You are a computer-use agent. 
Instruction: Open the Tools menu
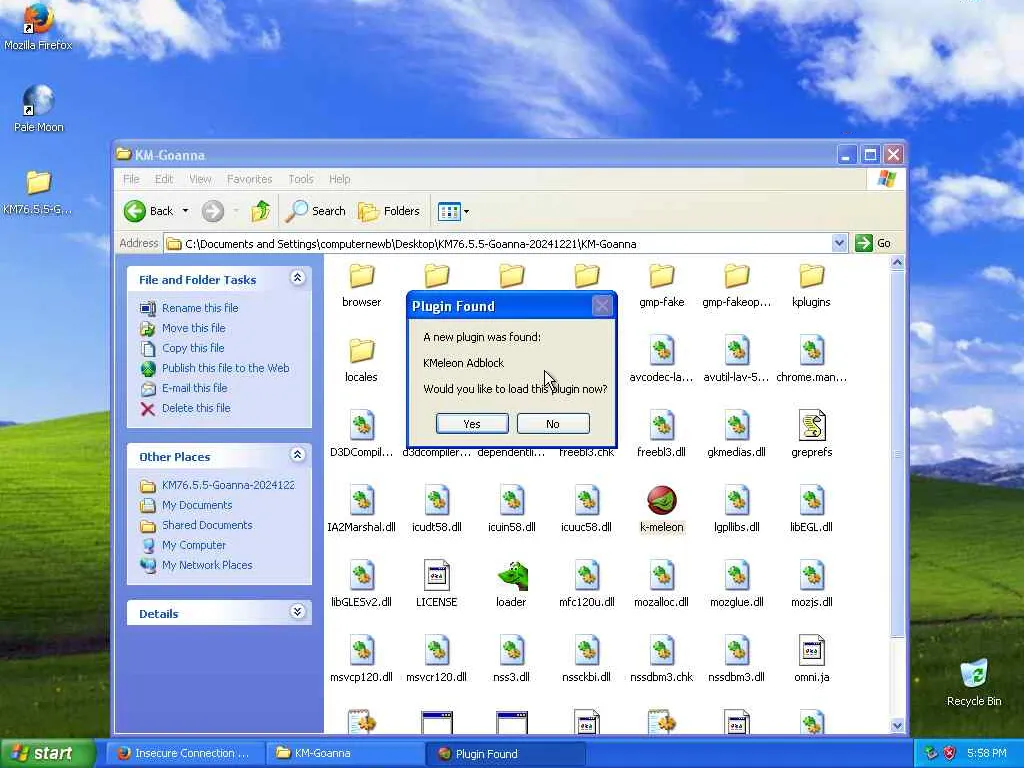pos(300,179)
